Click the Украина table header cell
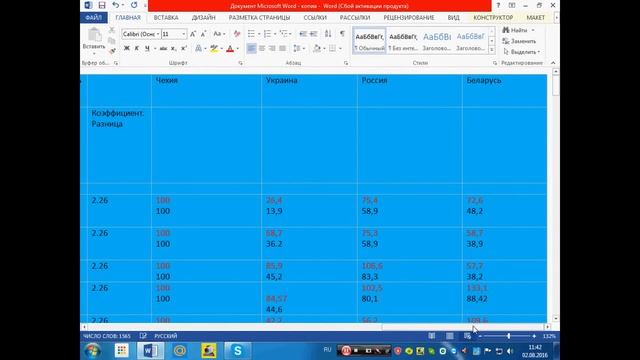Viewport: 640px width, 360px height. pyautogui.click(x=309, y=91)
